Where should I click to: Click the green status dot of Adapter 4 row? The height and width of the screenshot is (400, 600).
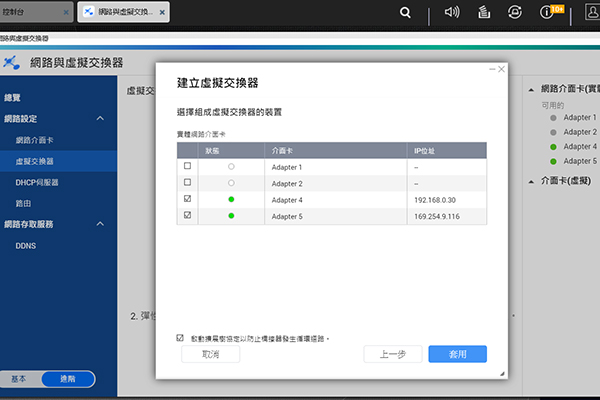[x=231, y=199]
